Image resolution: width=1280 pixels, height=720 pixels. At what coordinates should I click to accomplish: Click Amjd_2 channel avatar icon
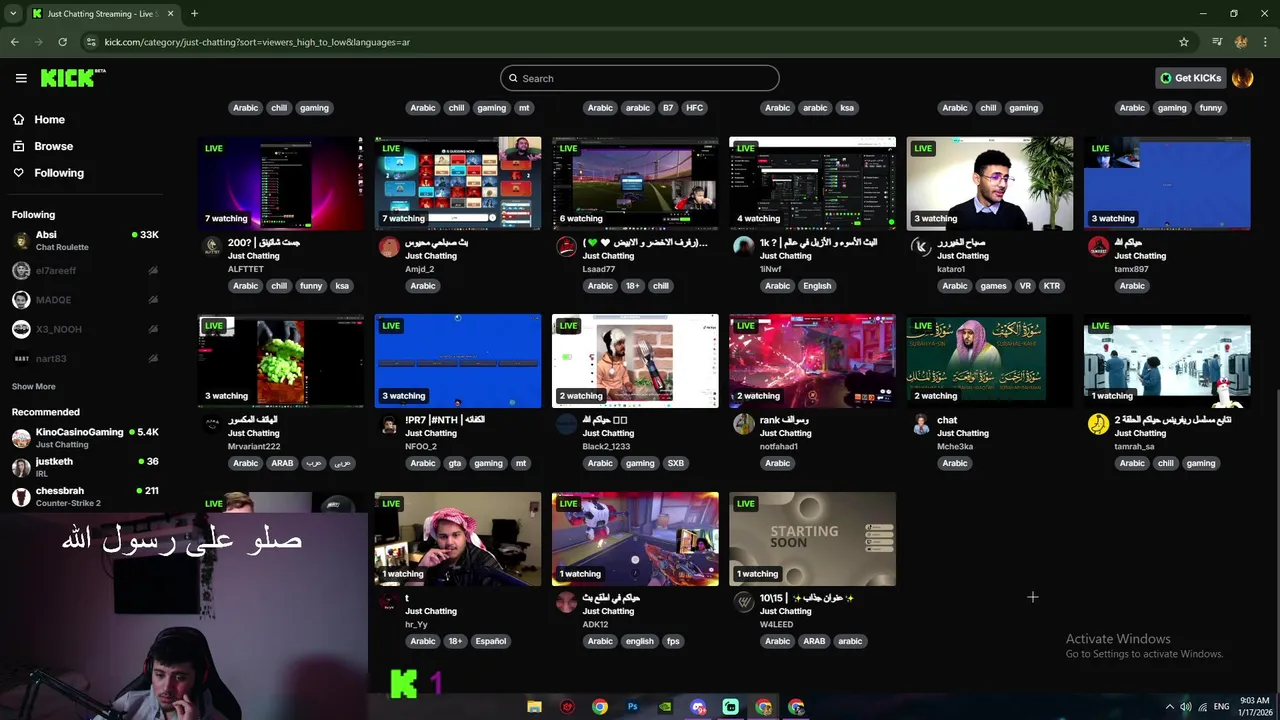(389, 247)
